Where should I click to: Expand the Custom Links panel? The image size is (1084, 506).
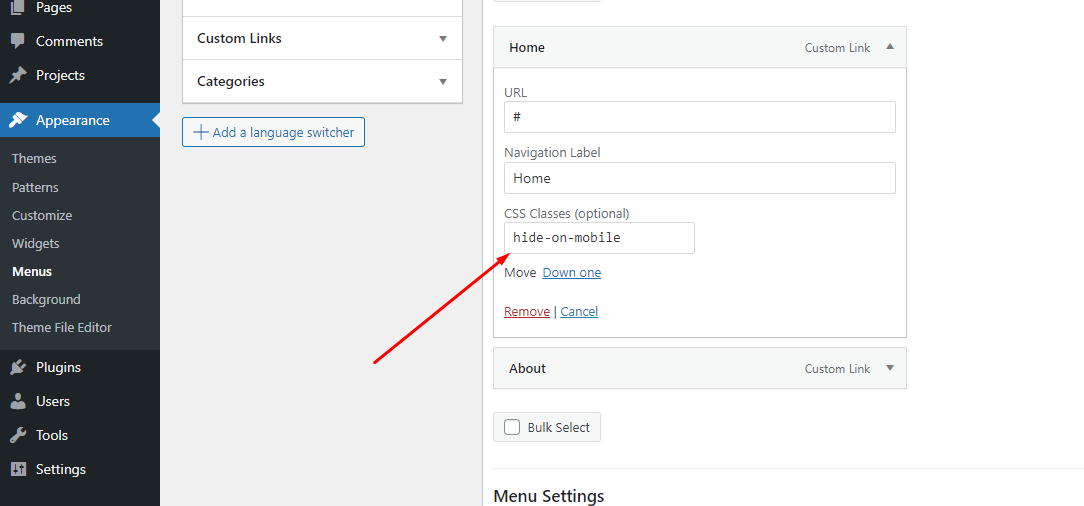point(322,38)
